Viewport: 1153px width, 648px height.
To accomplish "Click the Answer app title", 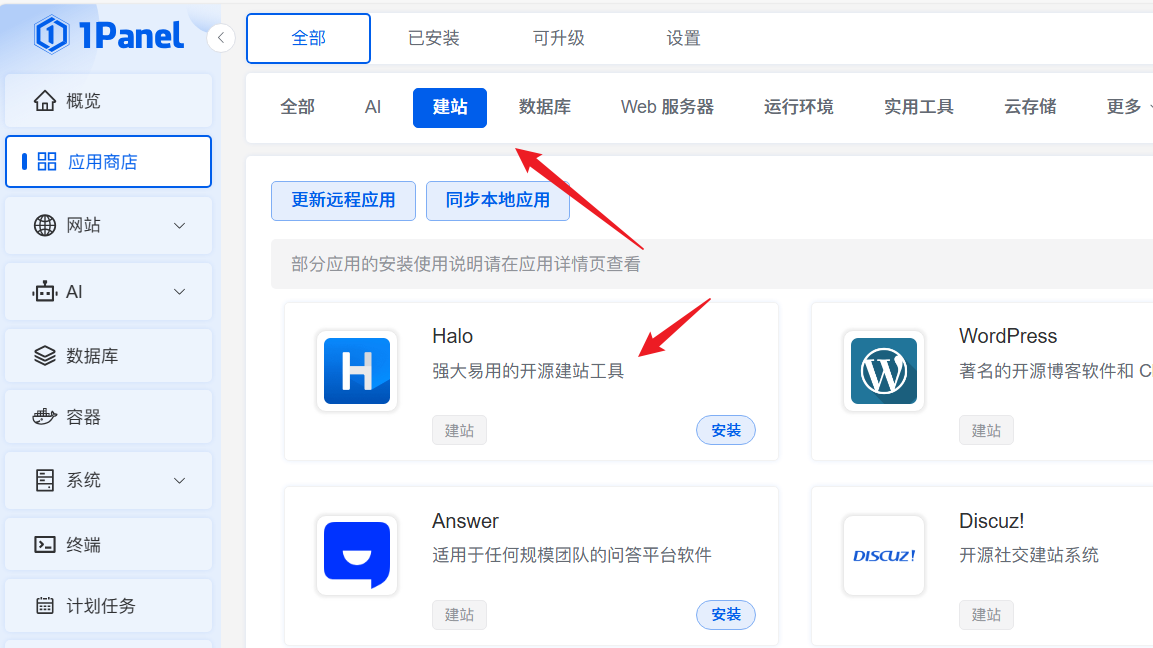I will point(465,521).
